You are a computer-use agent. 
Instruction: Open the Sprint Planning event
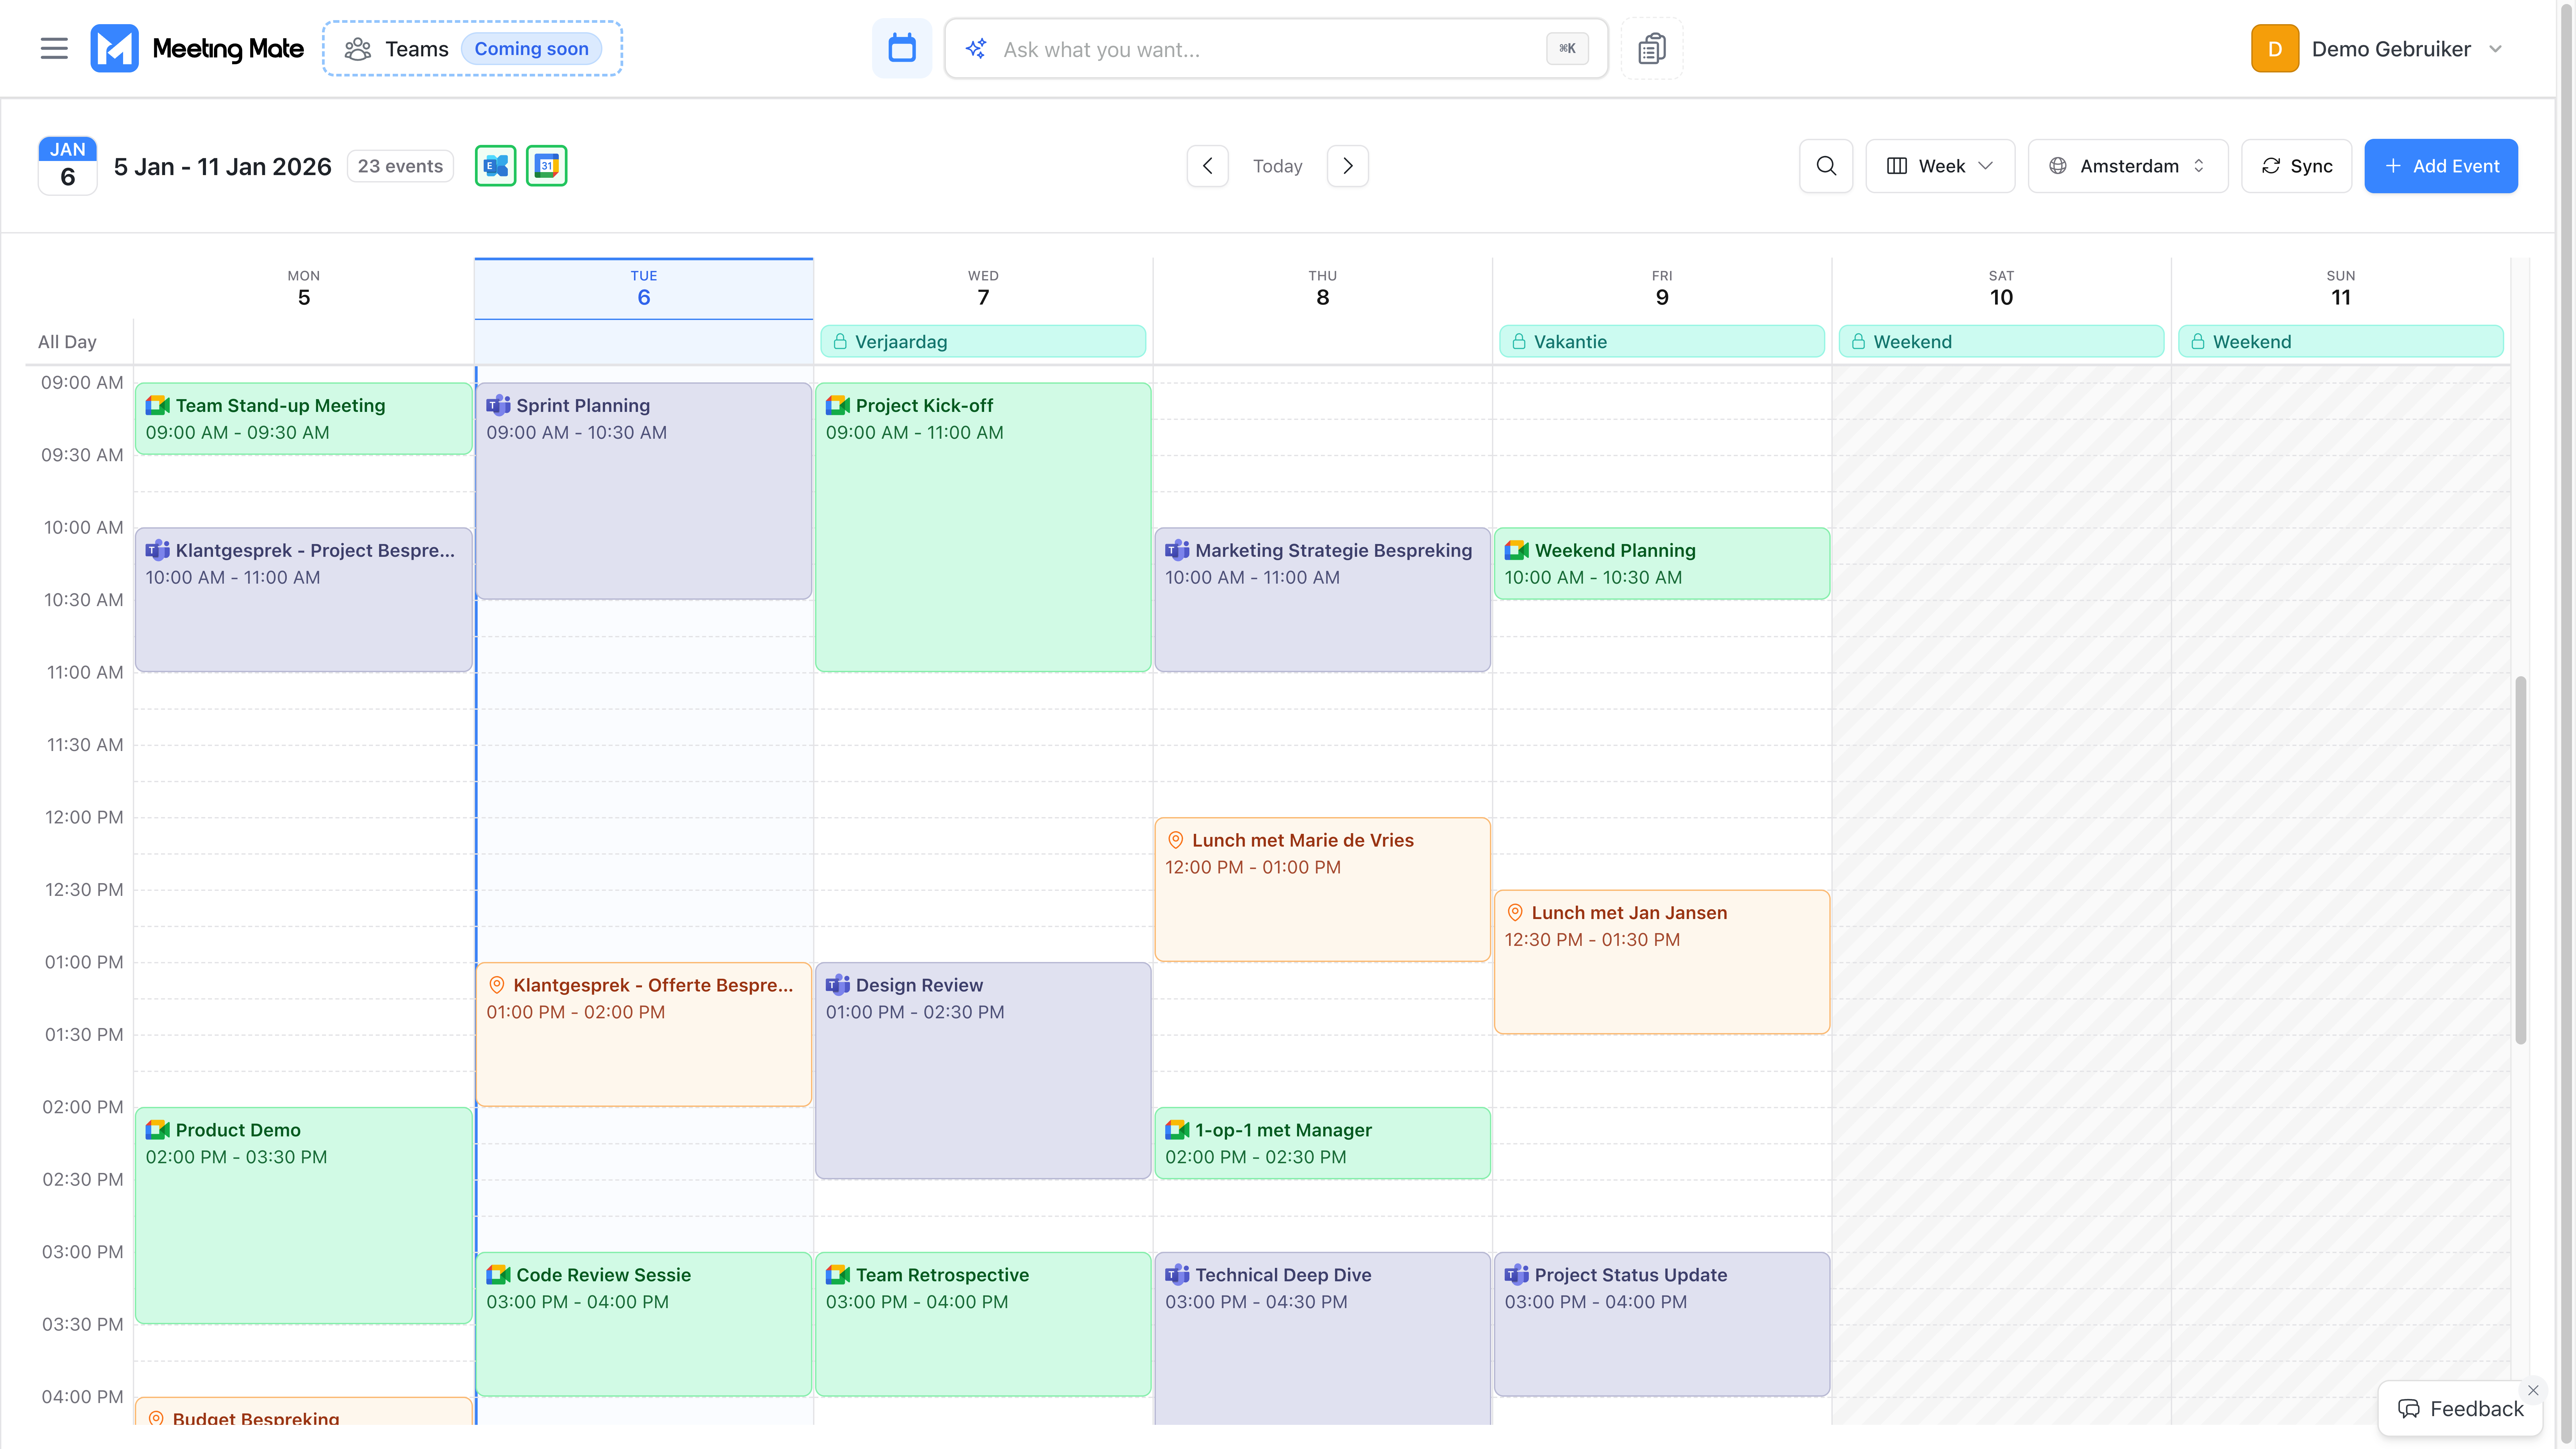(644, 491)
